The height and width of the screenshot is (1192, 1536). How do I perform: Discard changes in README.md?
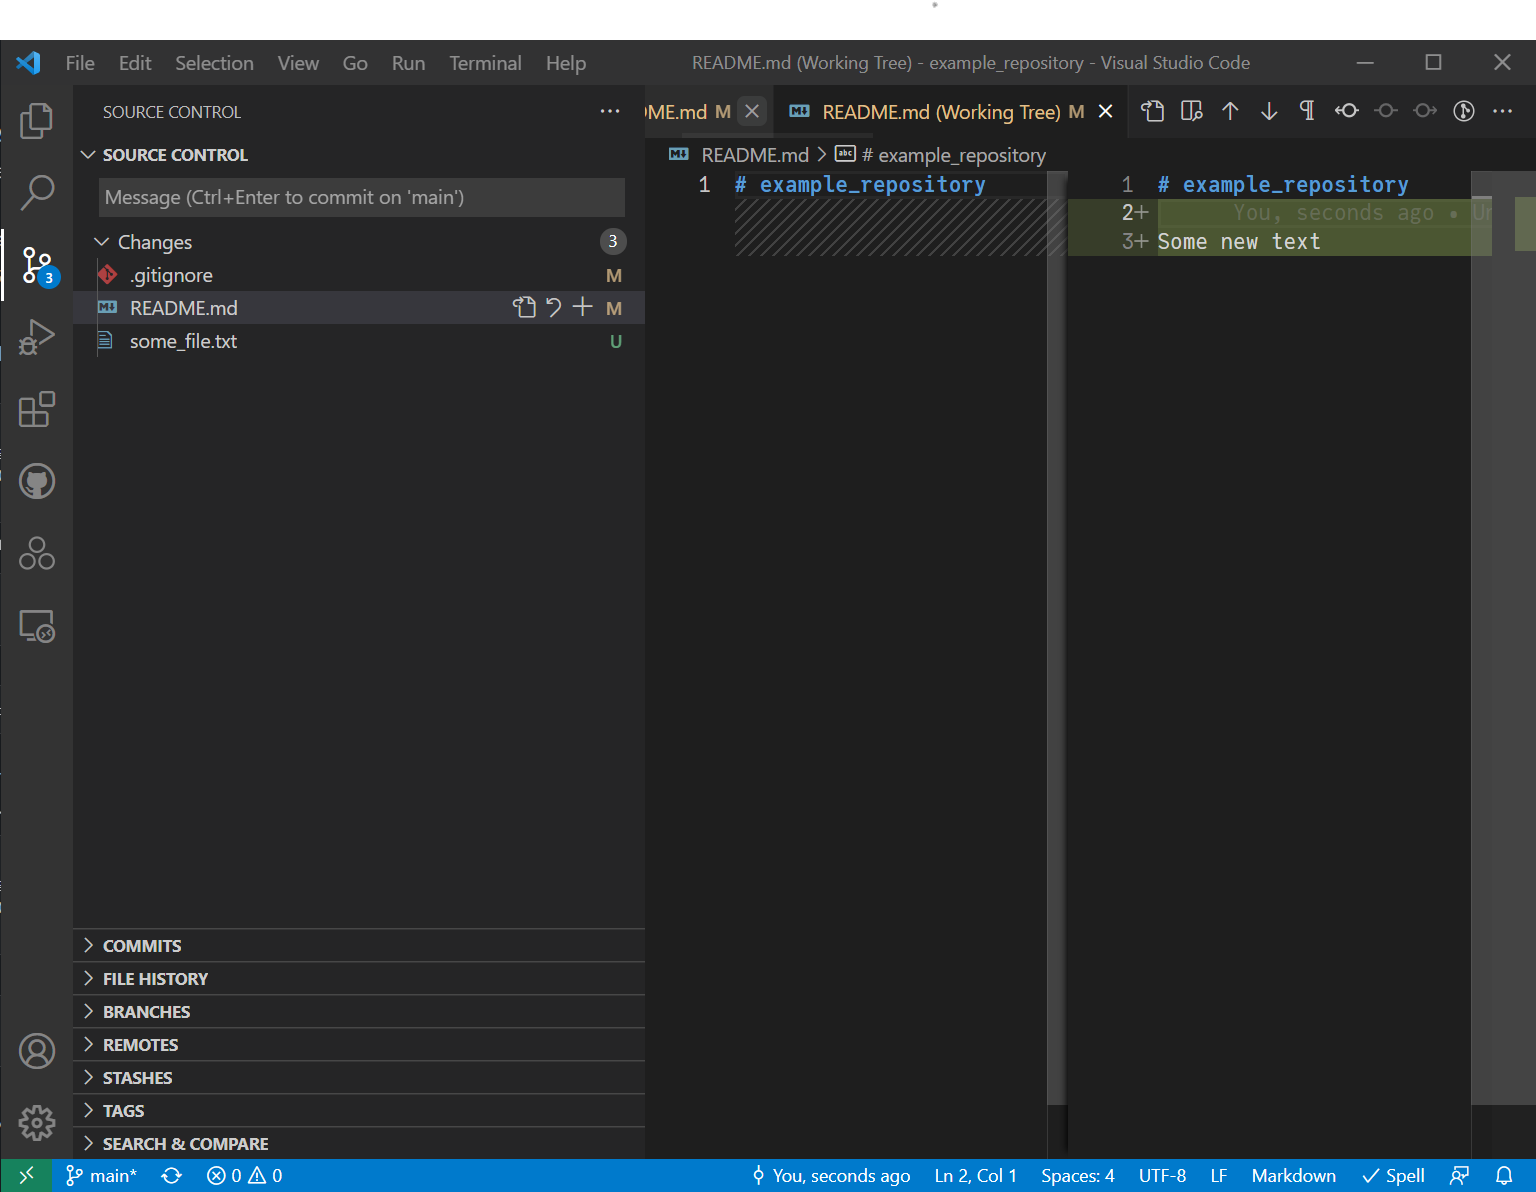554,307
